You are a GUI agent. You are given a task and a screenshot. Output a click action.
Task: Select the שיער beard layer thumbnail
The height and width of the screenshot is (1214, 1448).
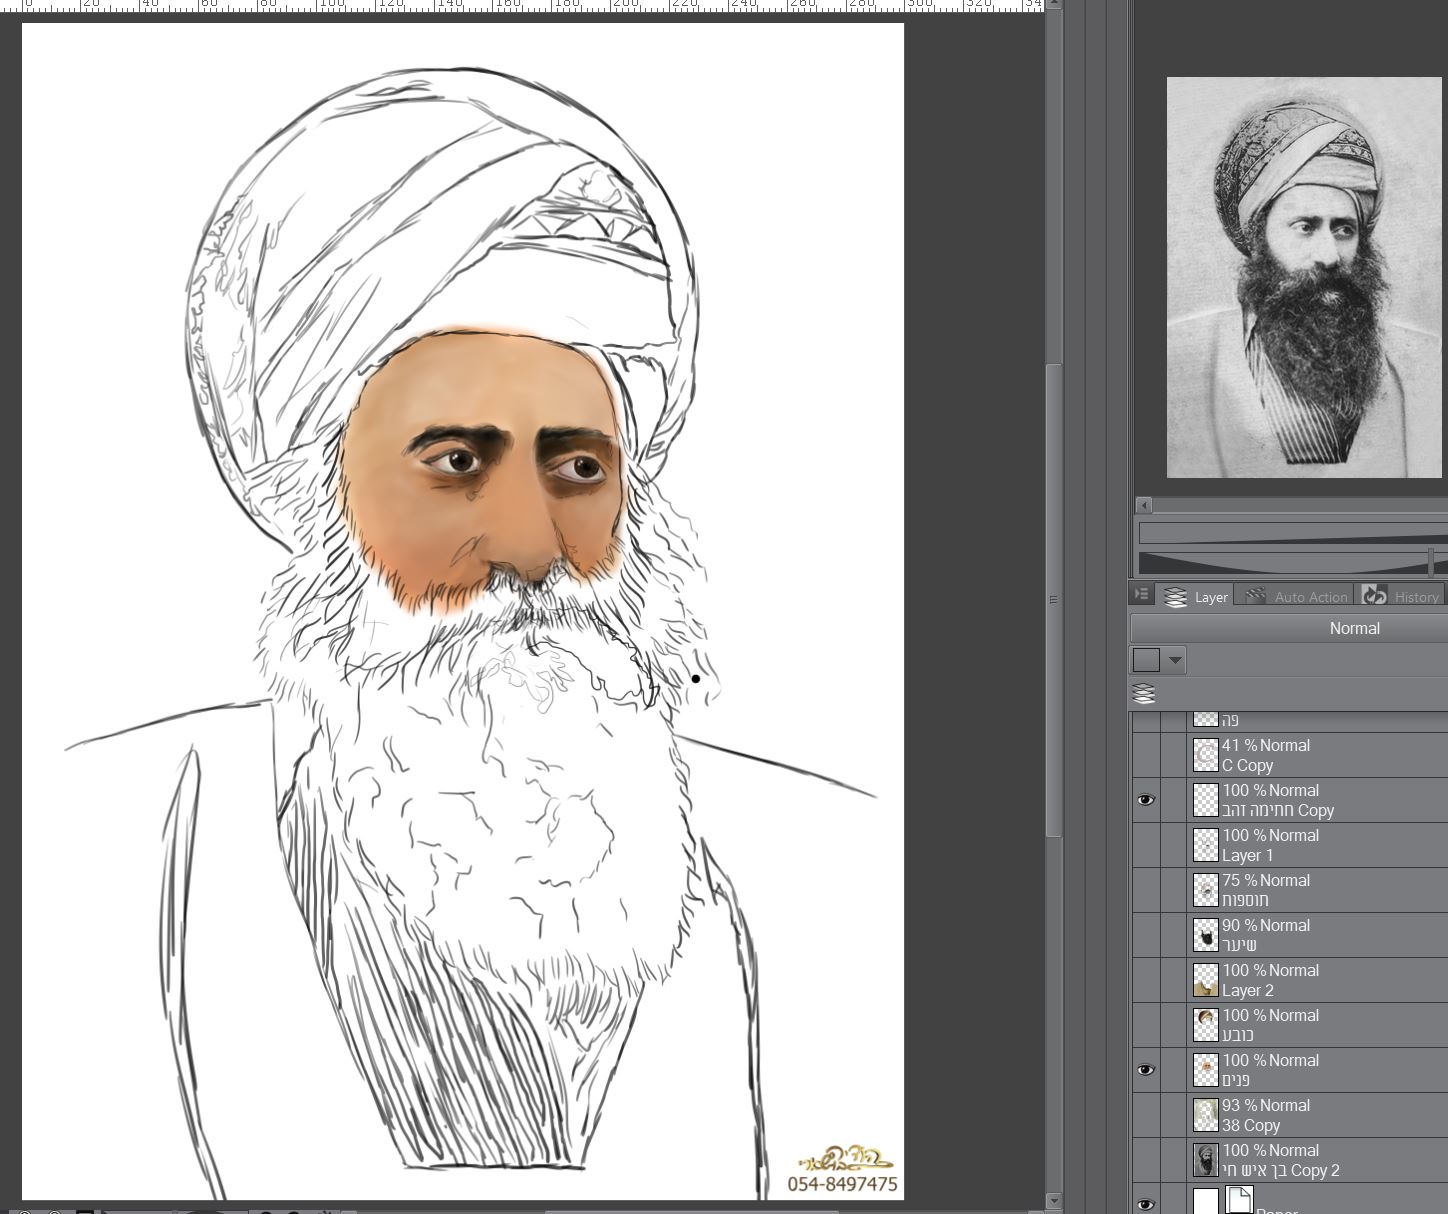1206,935
